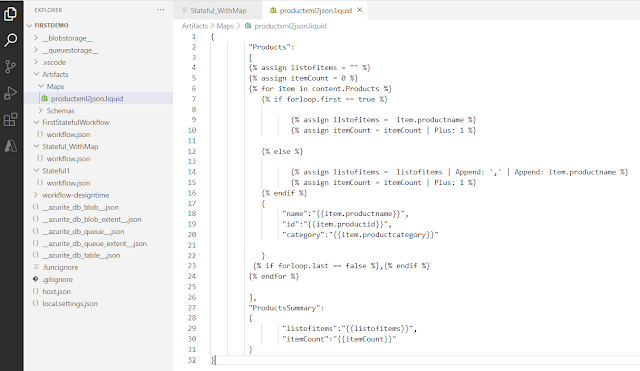Open __azurite_db_table__.json file
The image size is (640, 371).
click(81, 255)
